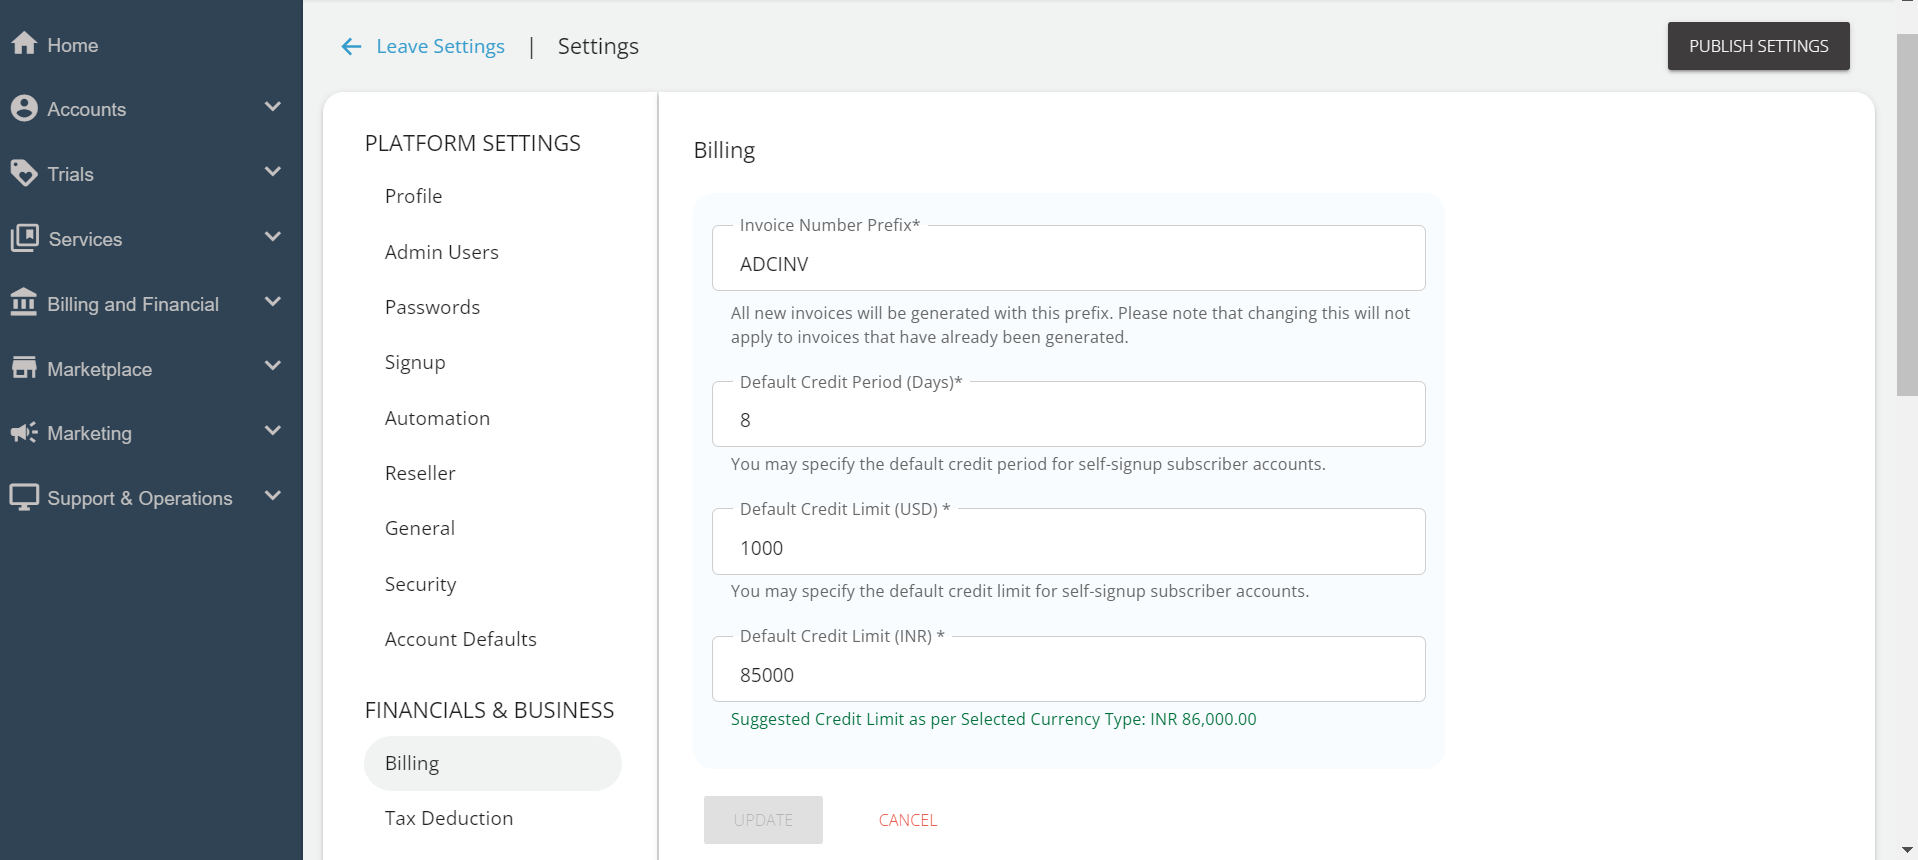Click the Leave Settings link
The width and height of the screenshot is (1918, 860).
point(440,46)
